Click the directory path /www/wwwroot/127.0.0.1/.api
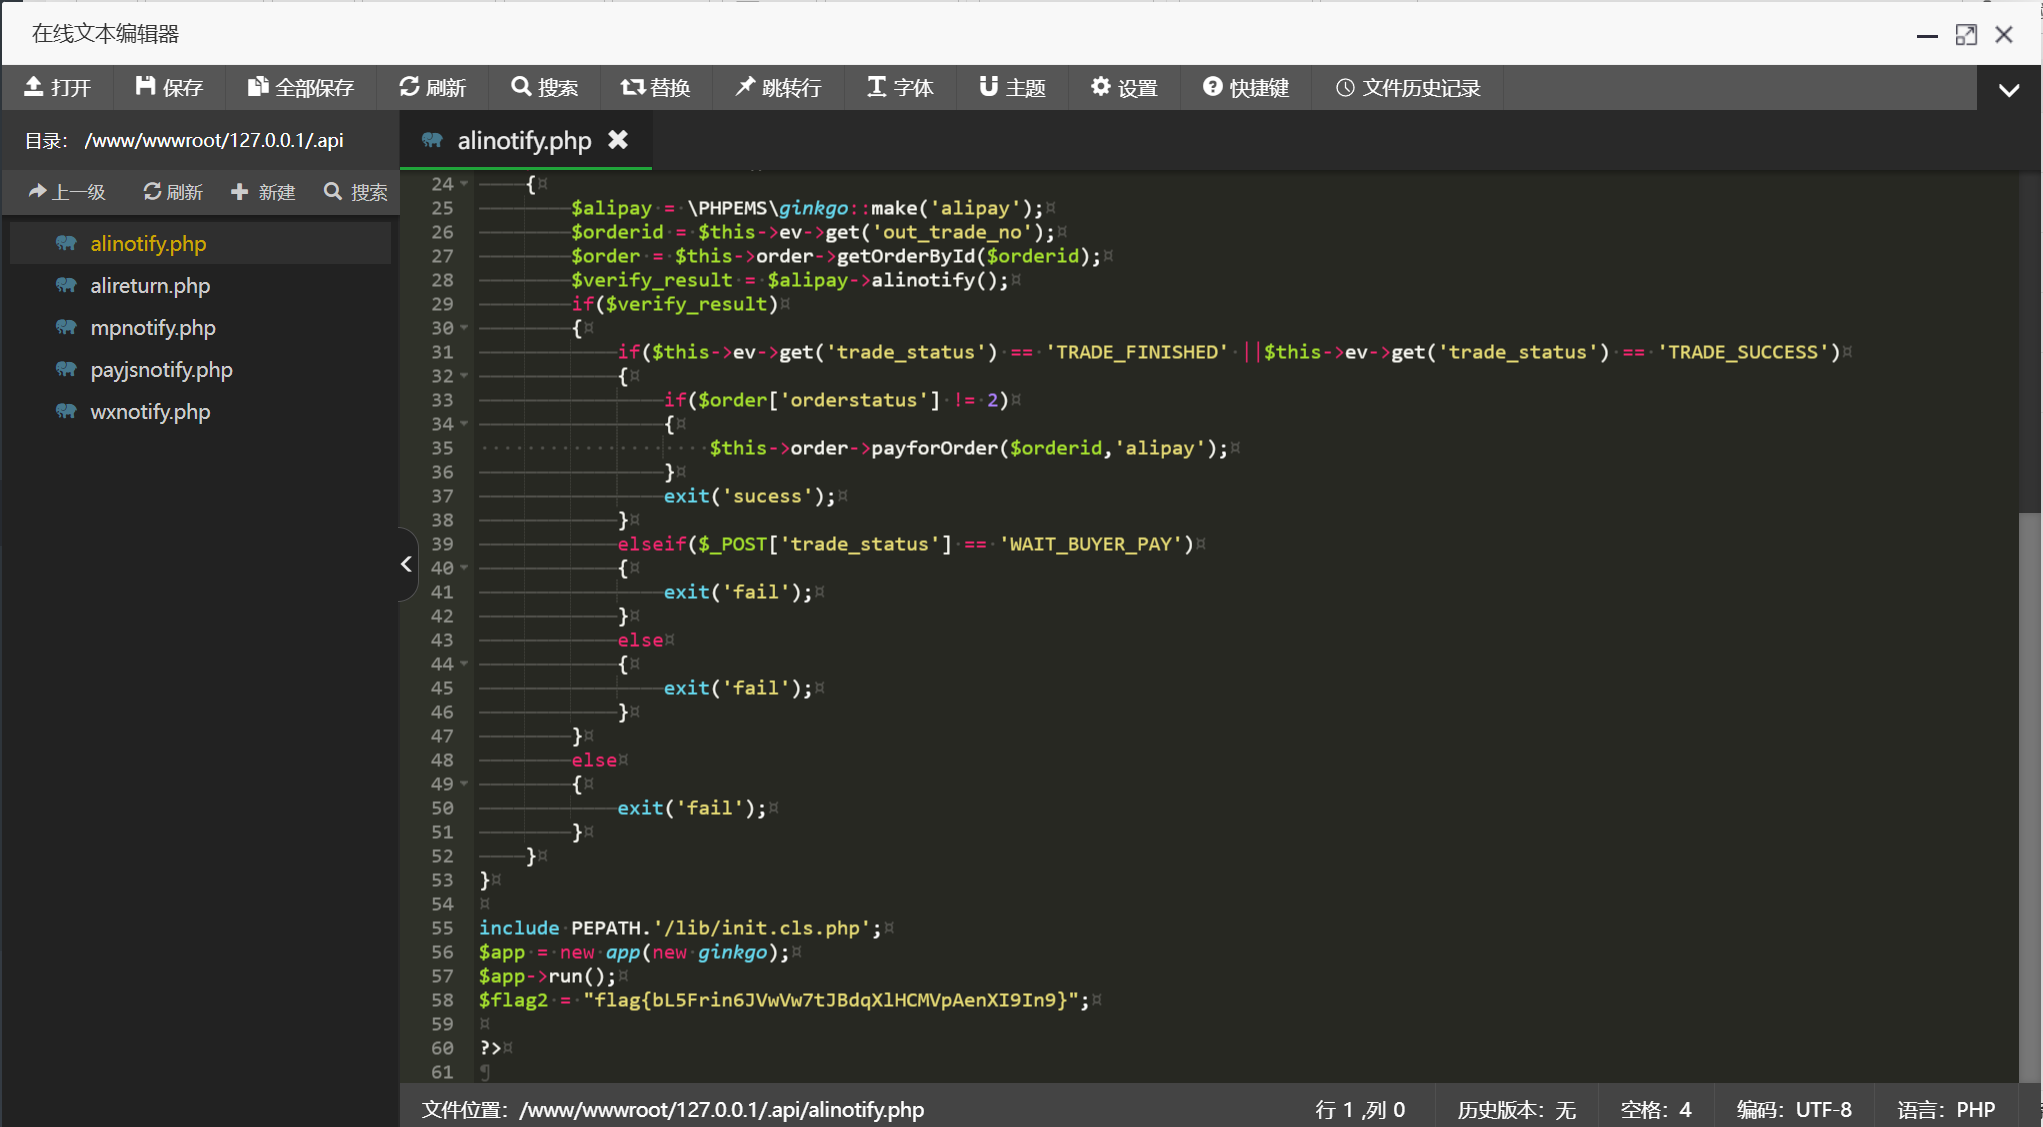 [x=214, y=140]
